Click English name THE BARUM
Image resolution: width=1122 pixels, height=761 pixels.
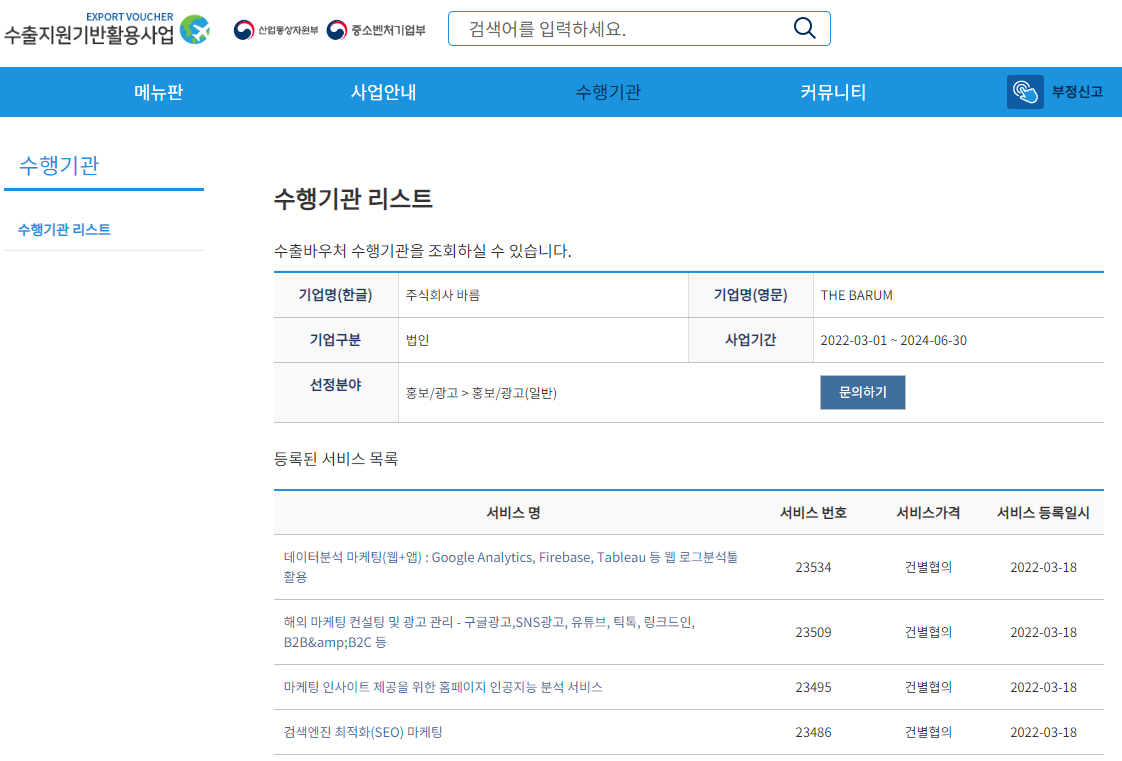(x=856, y=295)
